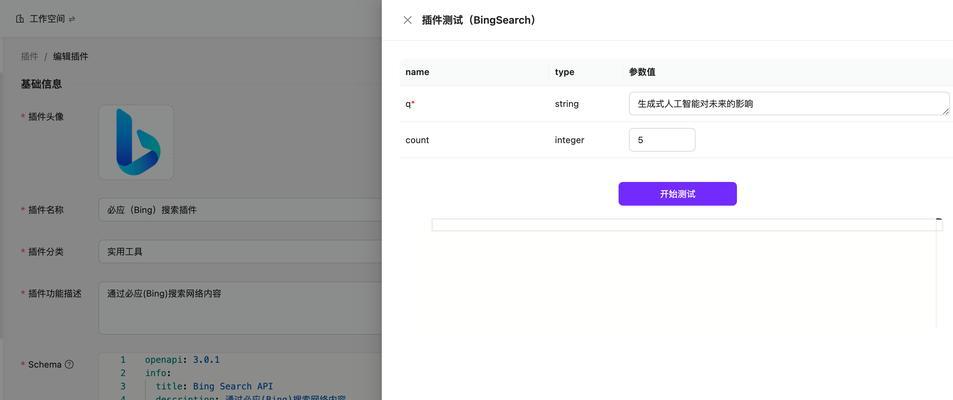
Task: Click the 'integer' type cell
Action: click(x=569, y=140)
